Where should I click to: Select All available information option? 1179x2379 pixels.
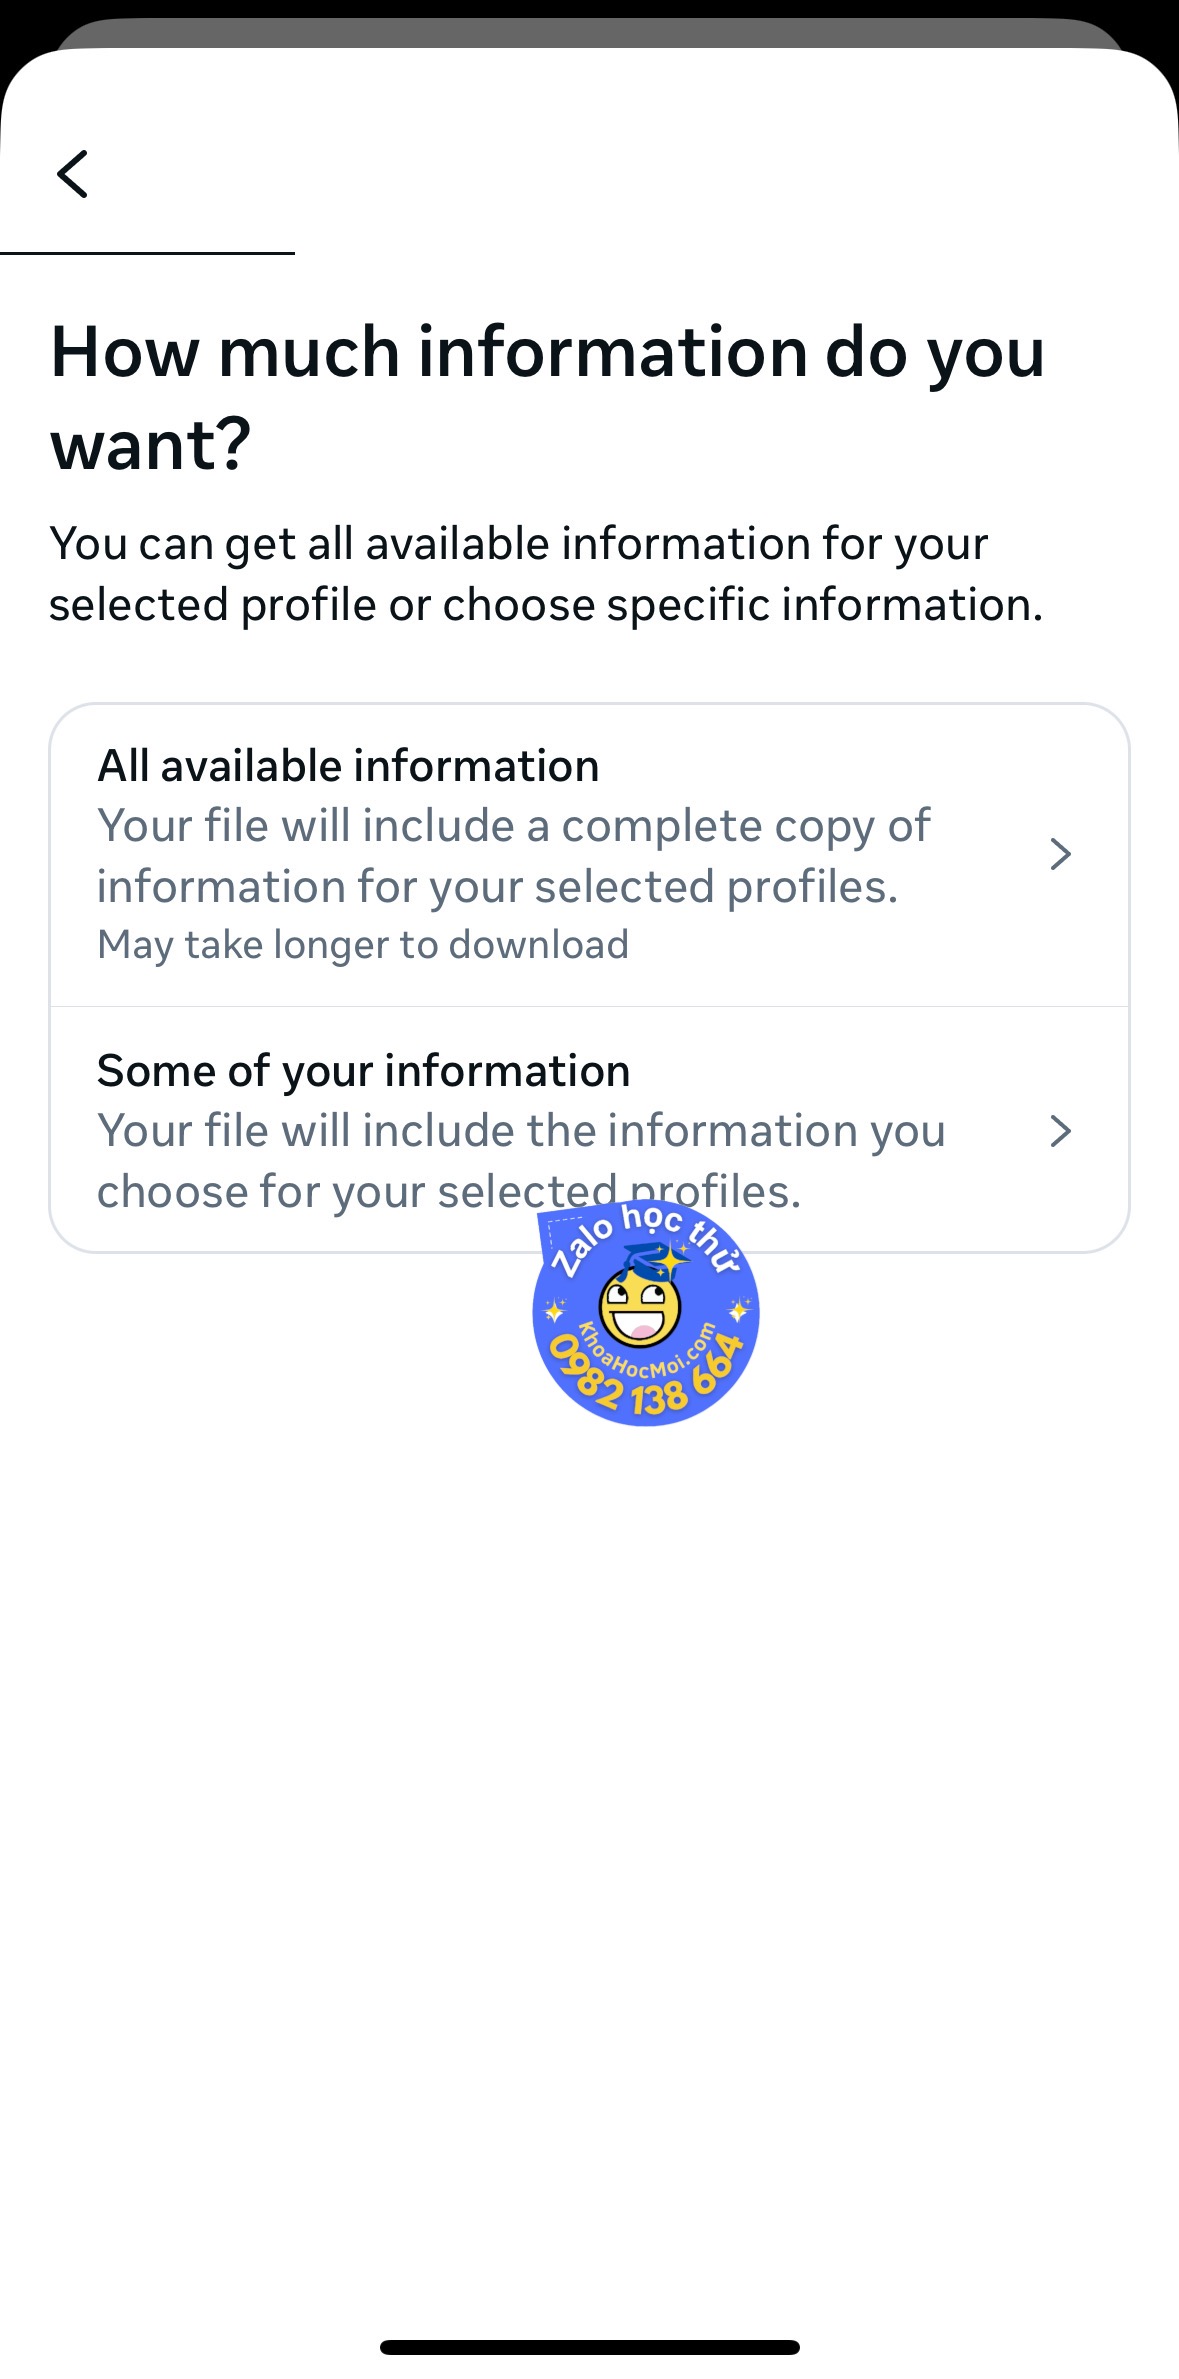point(589,855)
